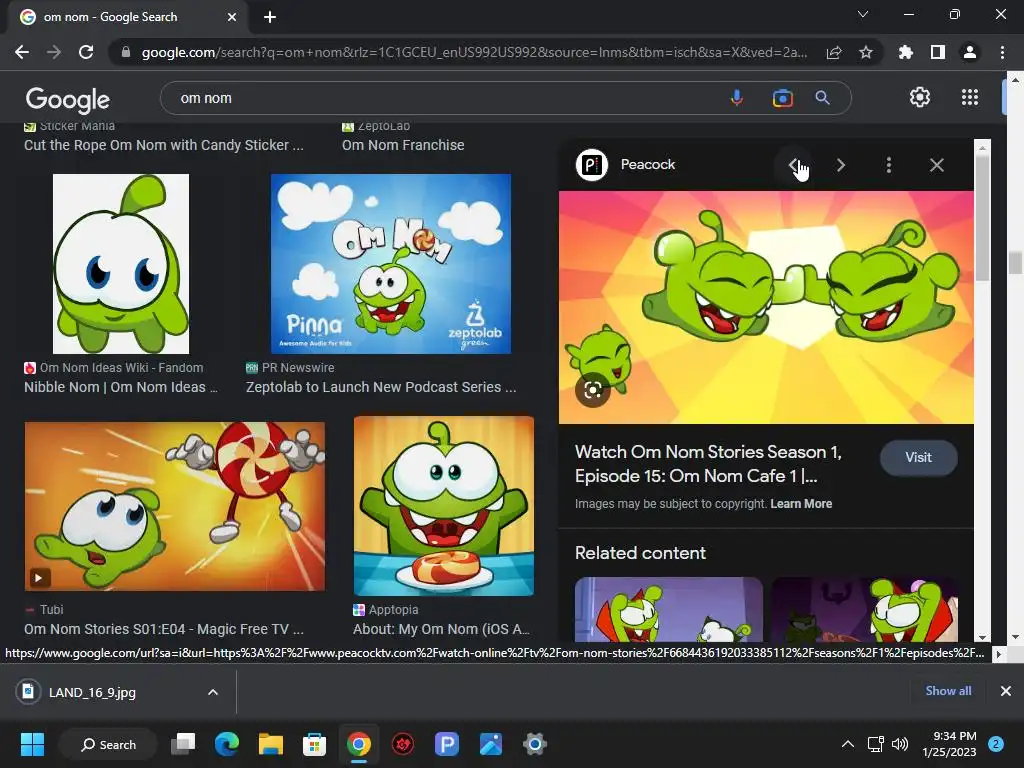Image resolution: width=1024 pixels, height=768 pixels.
Task: Open preview panel more options menu
Action: (x=889, y=165)
